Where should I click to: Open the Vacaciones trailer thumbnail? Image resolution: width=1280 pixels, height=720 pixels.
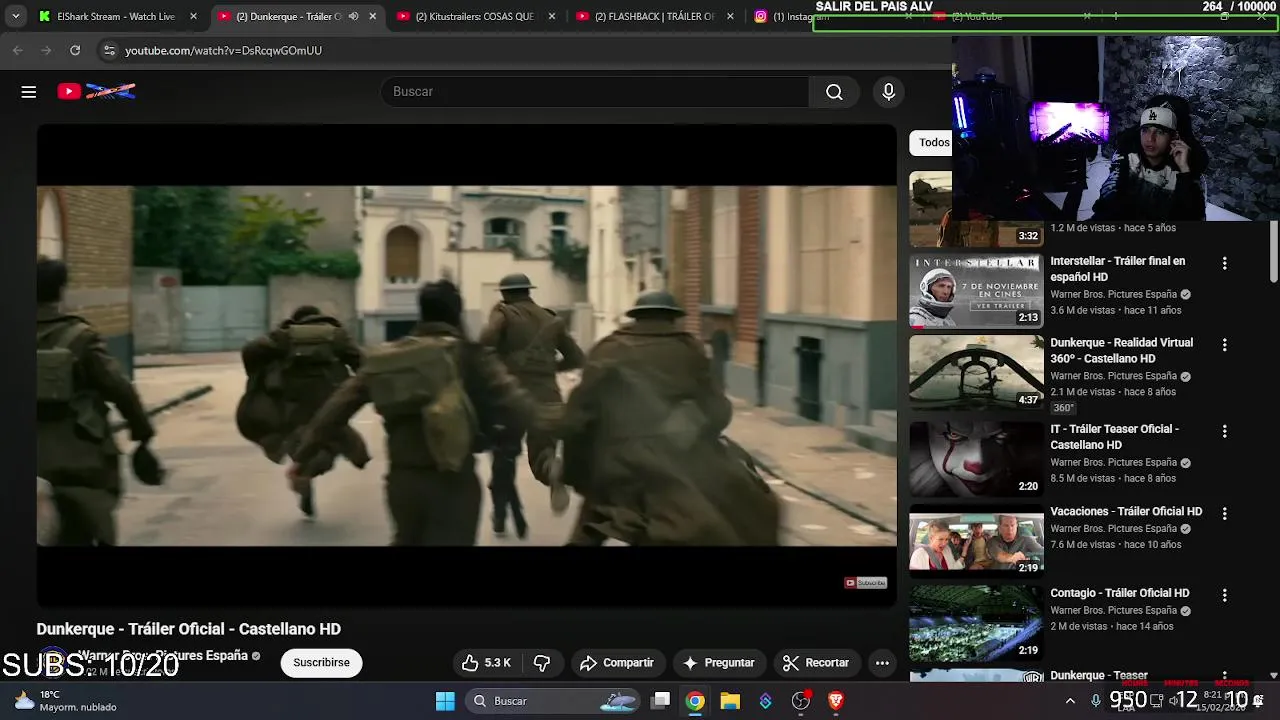976,541
